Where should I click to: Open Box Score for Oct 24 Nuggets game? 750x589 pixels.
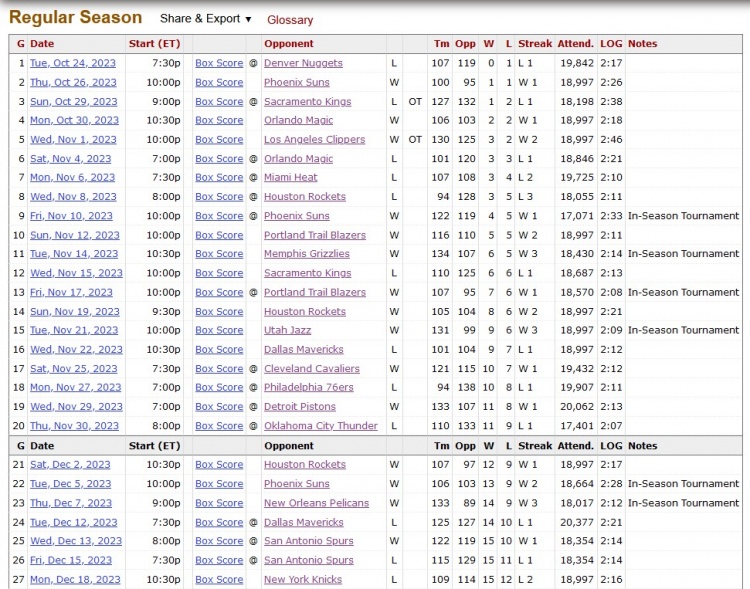pos(219,63)
